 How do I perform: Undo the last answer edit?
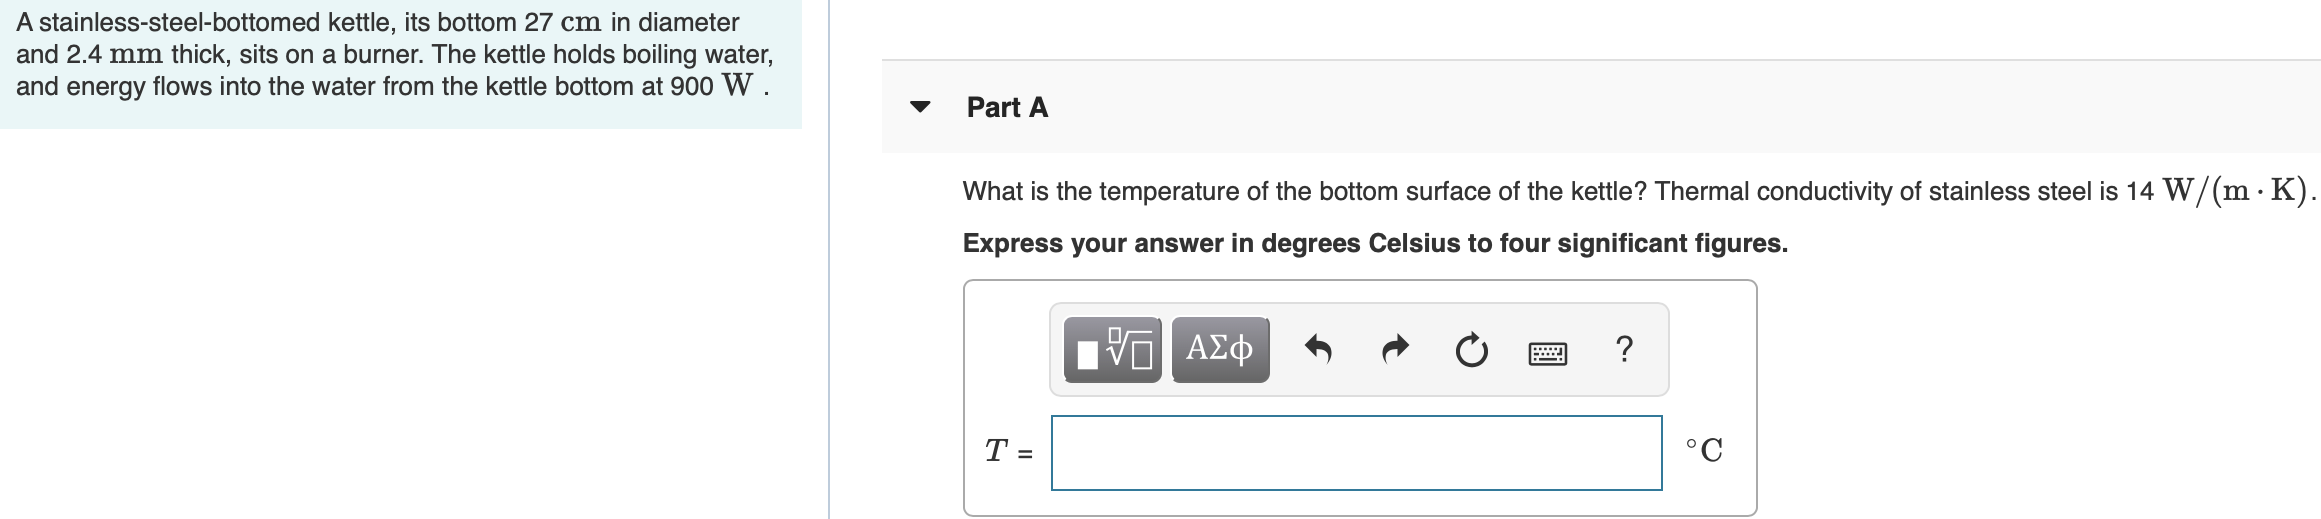(x=1318, y=350)
